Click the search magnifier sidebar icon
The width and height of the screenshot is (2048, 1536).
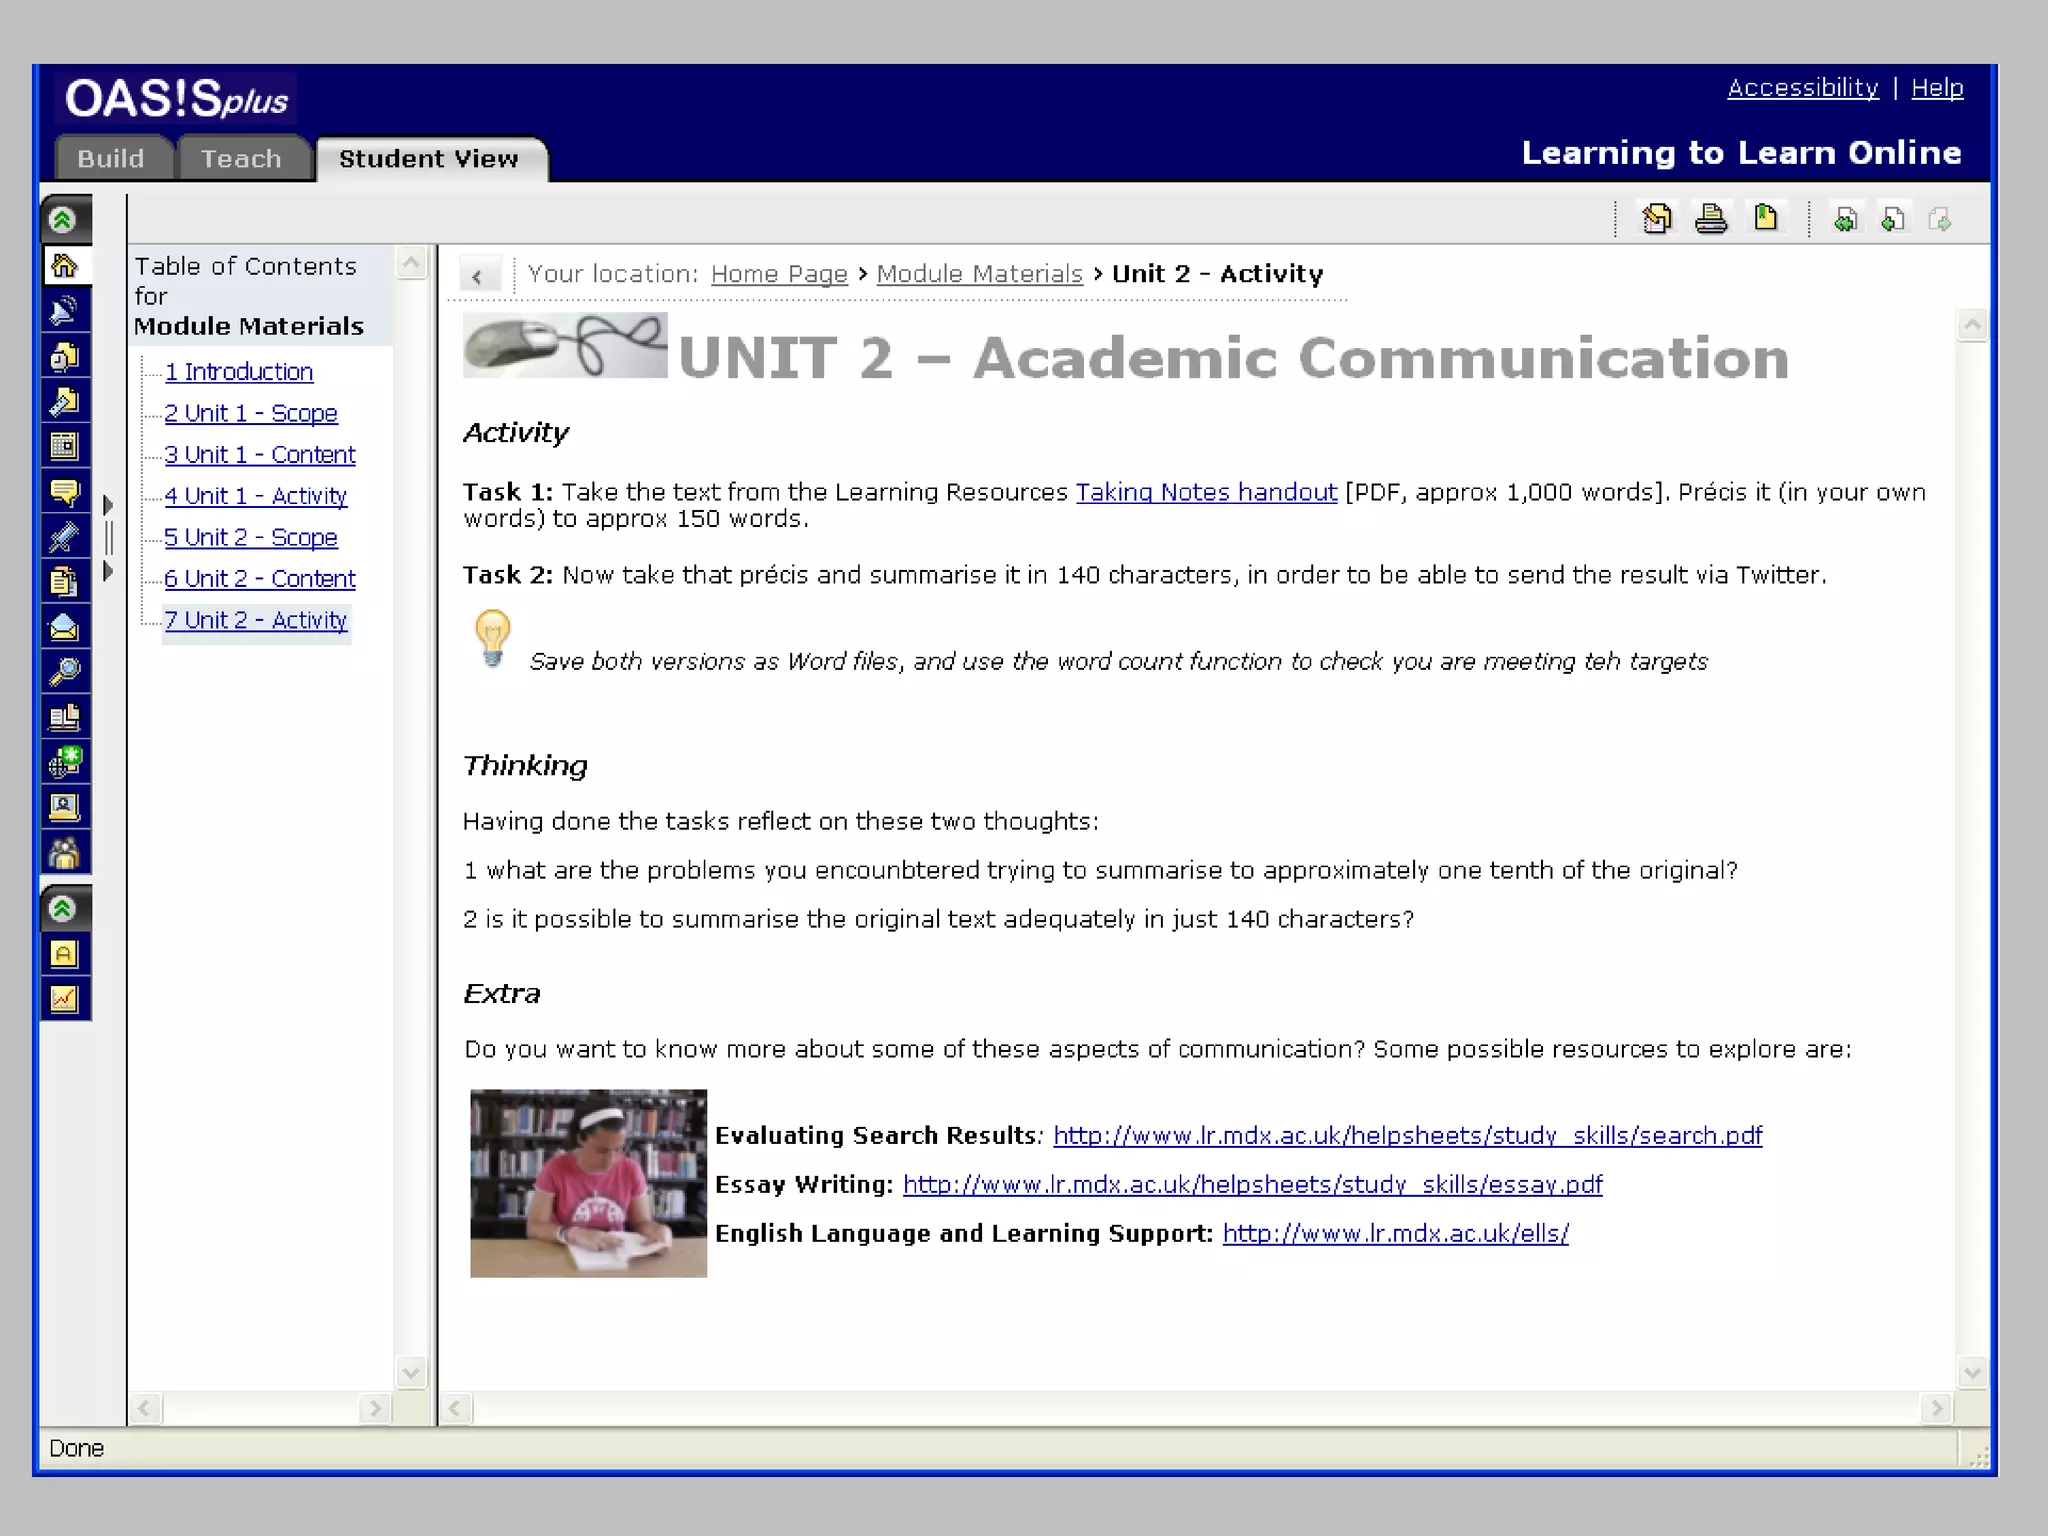tap(64, 672)
